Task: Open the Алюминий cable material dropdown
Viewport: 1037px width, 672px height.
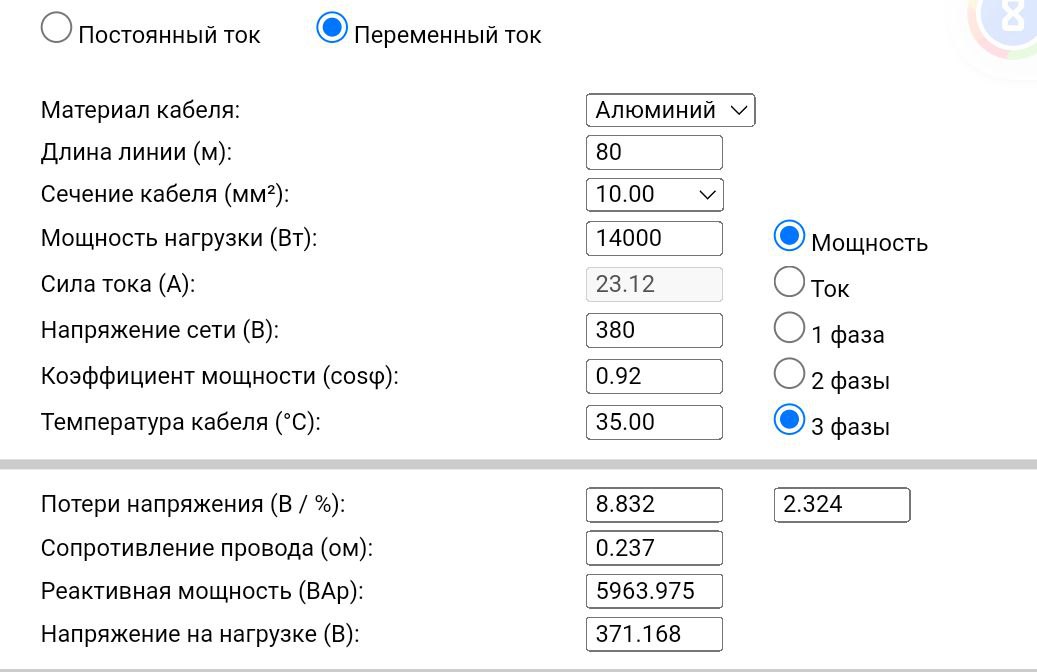Action: [671, 110]
